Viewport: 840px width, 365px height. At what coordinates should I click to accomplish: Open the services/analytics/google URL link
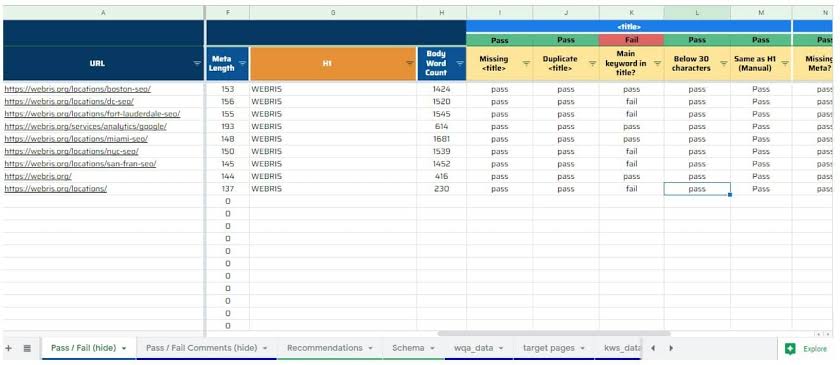(85, 126)
